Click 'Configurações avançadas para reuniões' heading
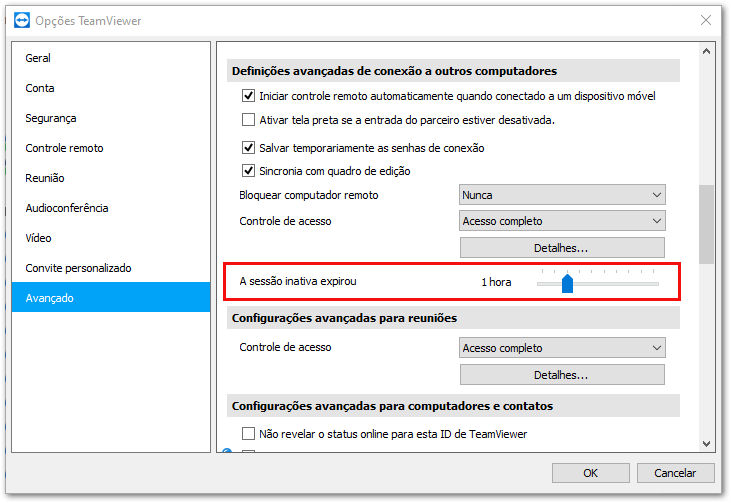Image resolution: width=731 pixels, height=503 pixels. (344, 318)
